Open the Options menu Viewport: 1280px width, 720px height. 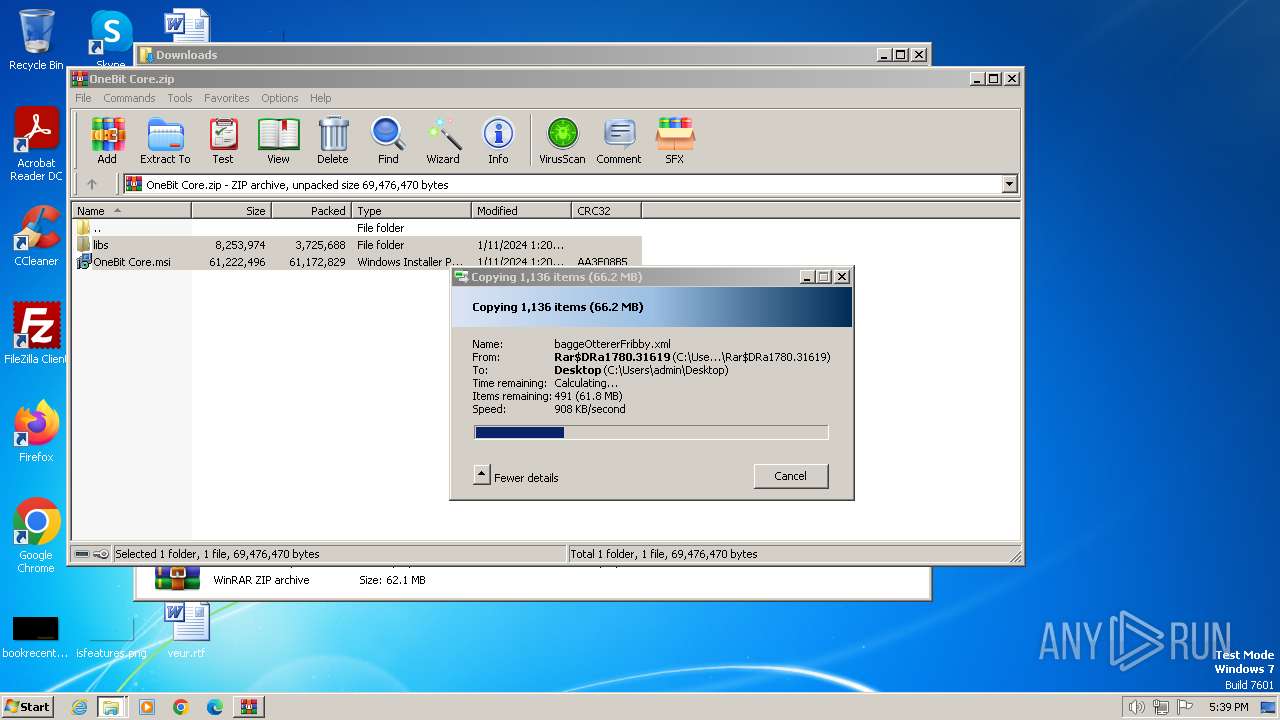click(280, 98)
